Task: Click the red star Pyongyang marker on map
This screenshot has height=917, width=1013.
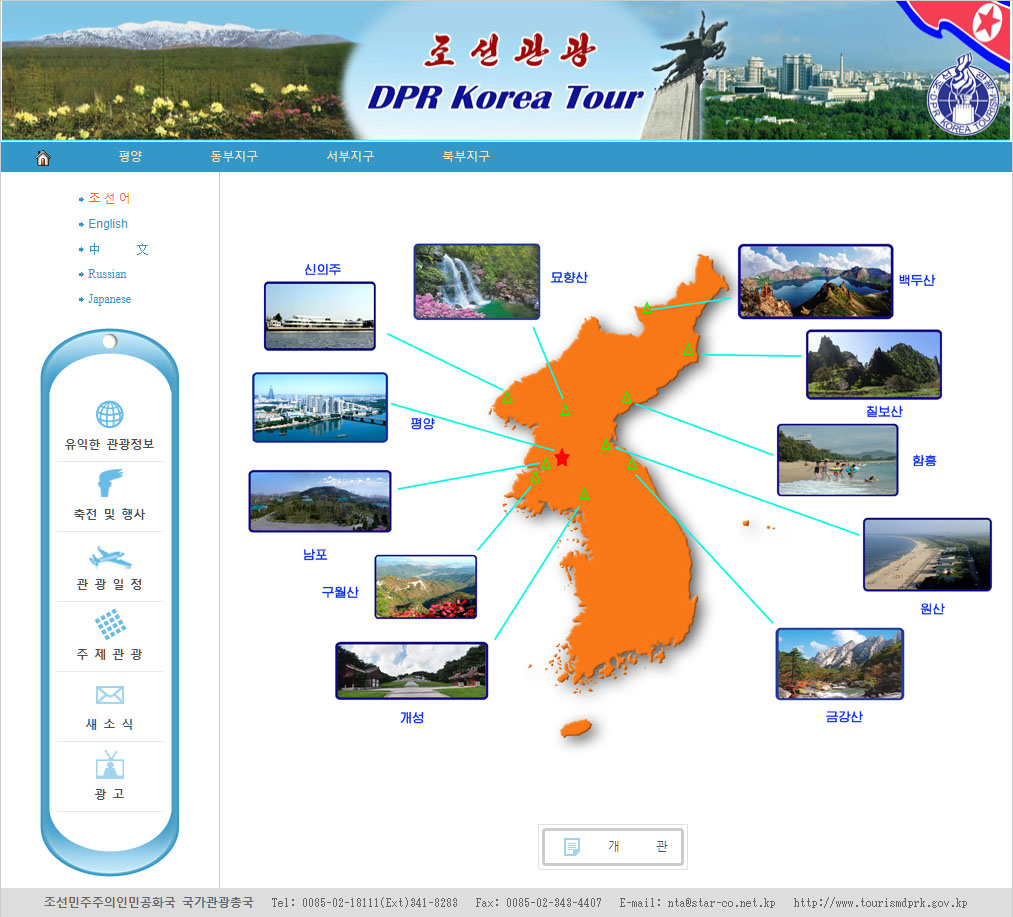Action: 562,457
